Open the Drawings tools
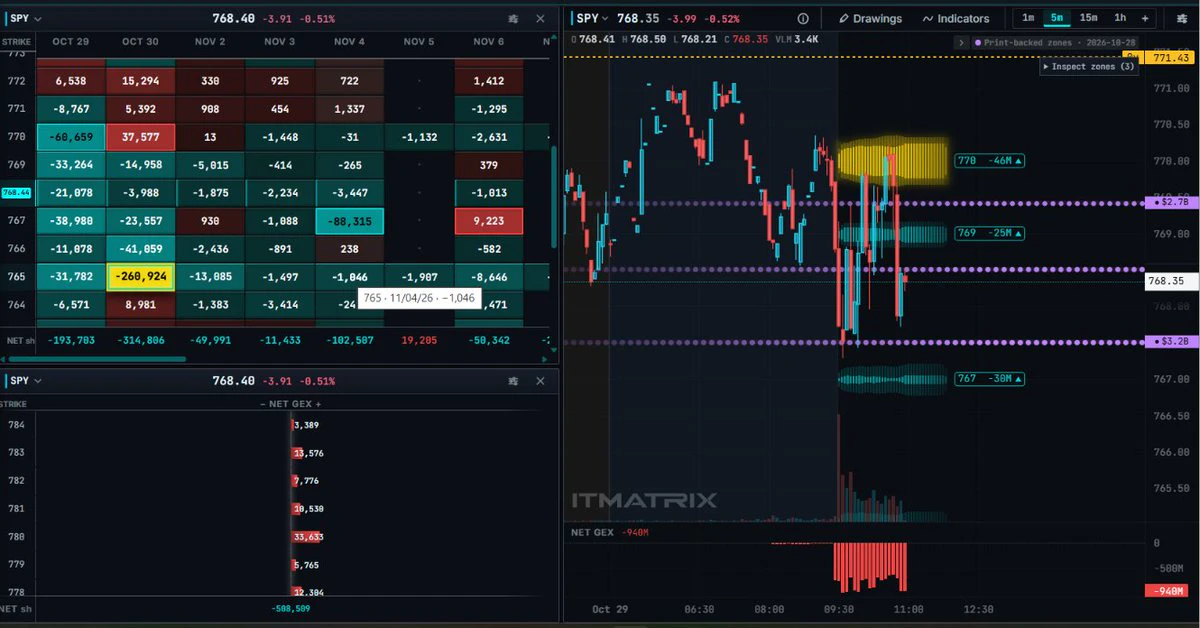1200x628 pixels. pos(870,18)
